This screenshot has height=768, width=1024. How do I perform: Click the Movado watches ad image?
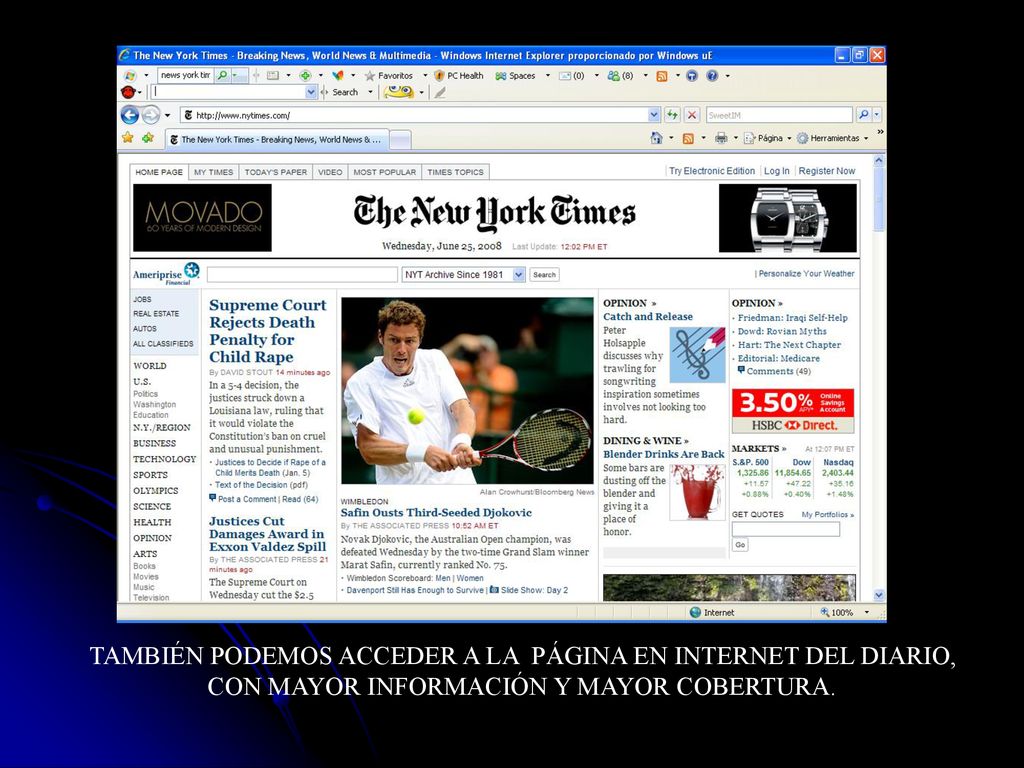click(x=788, y=218)
